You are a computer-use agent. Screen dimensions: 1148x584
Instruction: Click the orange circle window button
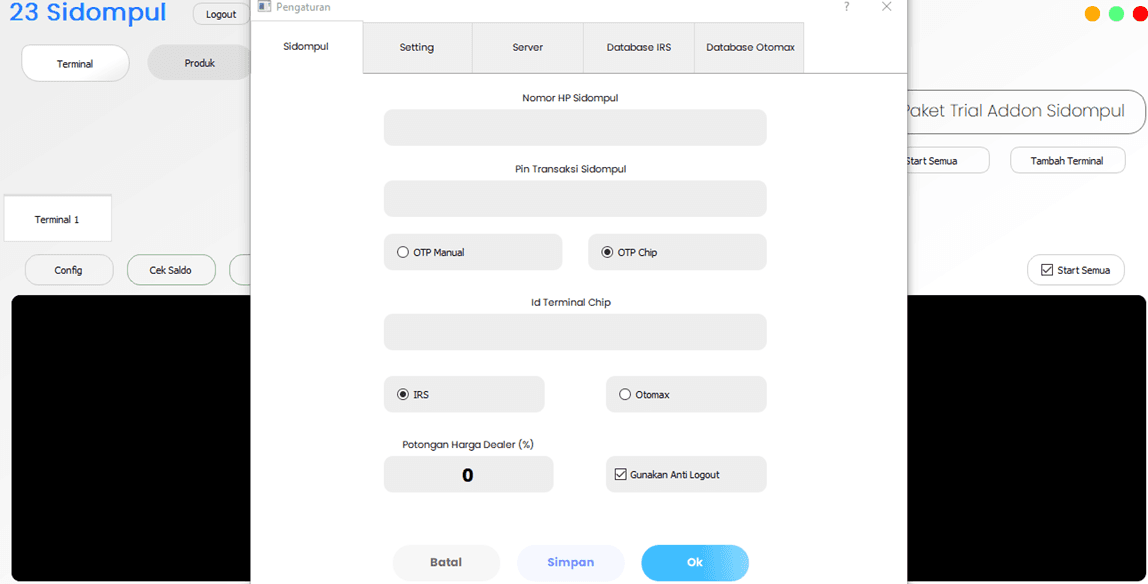[1092, 14]
